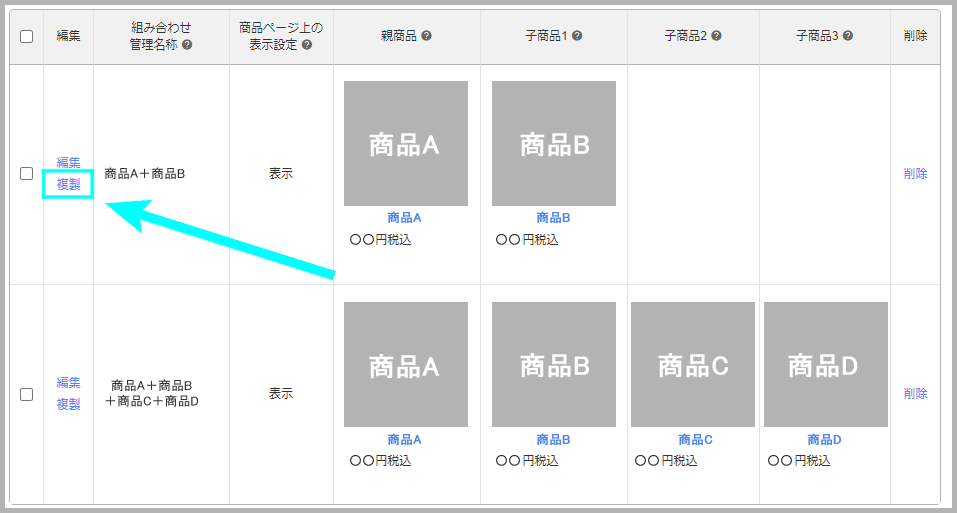
Task: Click 複製 link for 商品A＋商品B＋商品C＋商品D row
Action: point(68,404)
